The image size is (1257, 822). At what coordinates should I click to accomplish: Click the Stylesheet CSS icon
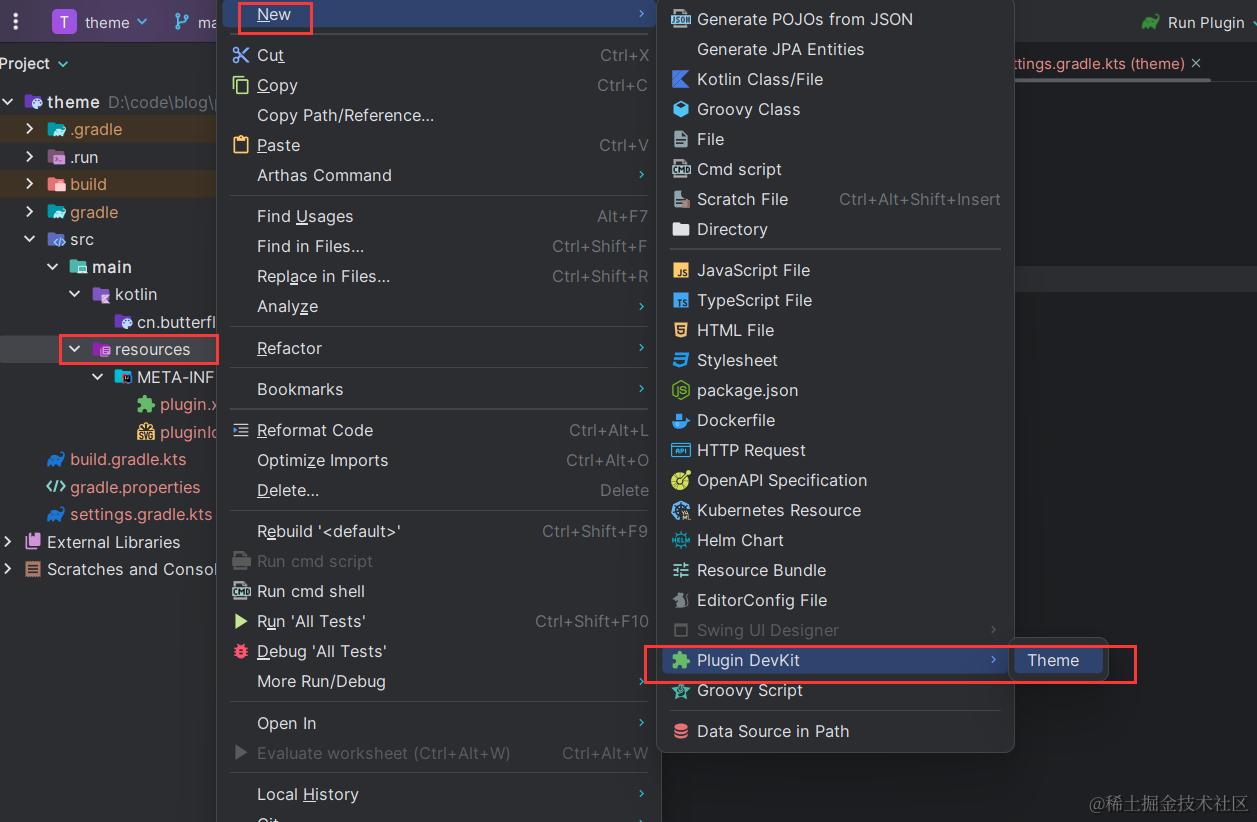[x=681, y=360]
